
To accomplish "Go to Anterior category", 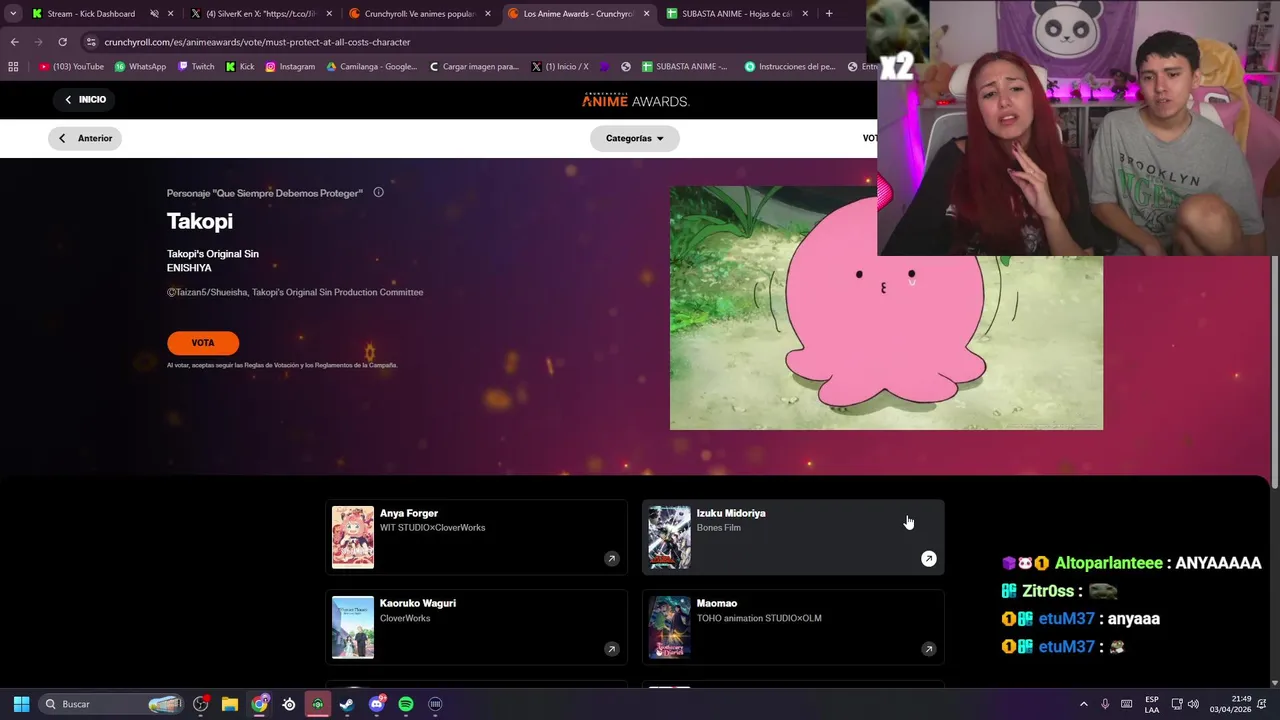I will click(x=85, y=138).
